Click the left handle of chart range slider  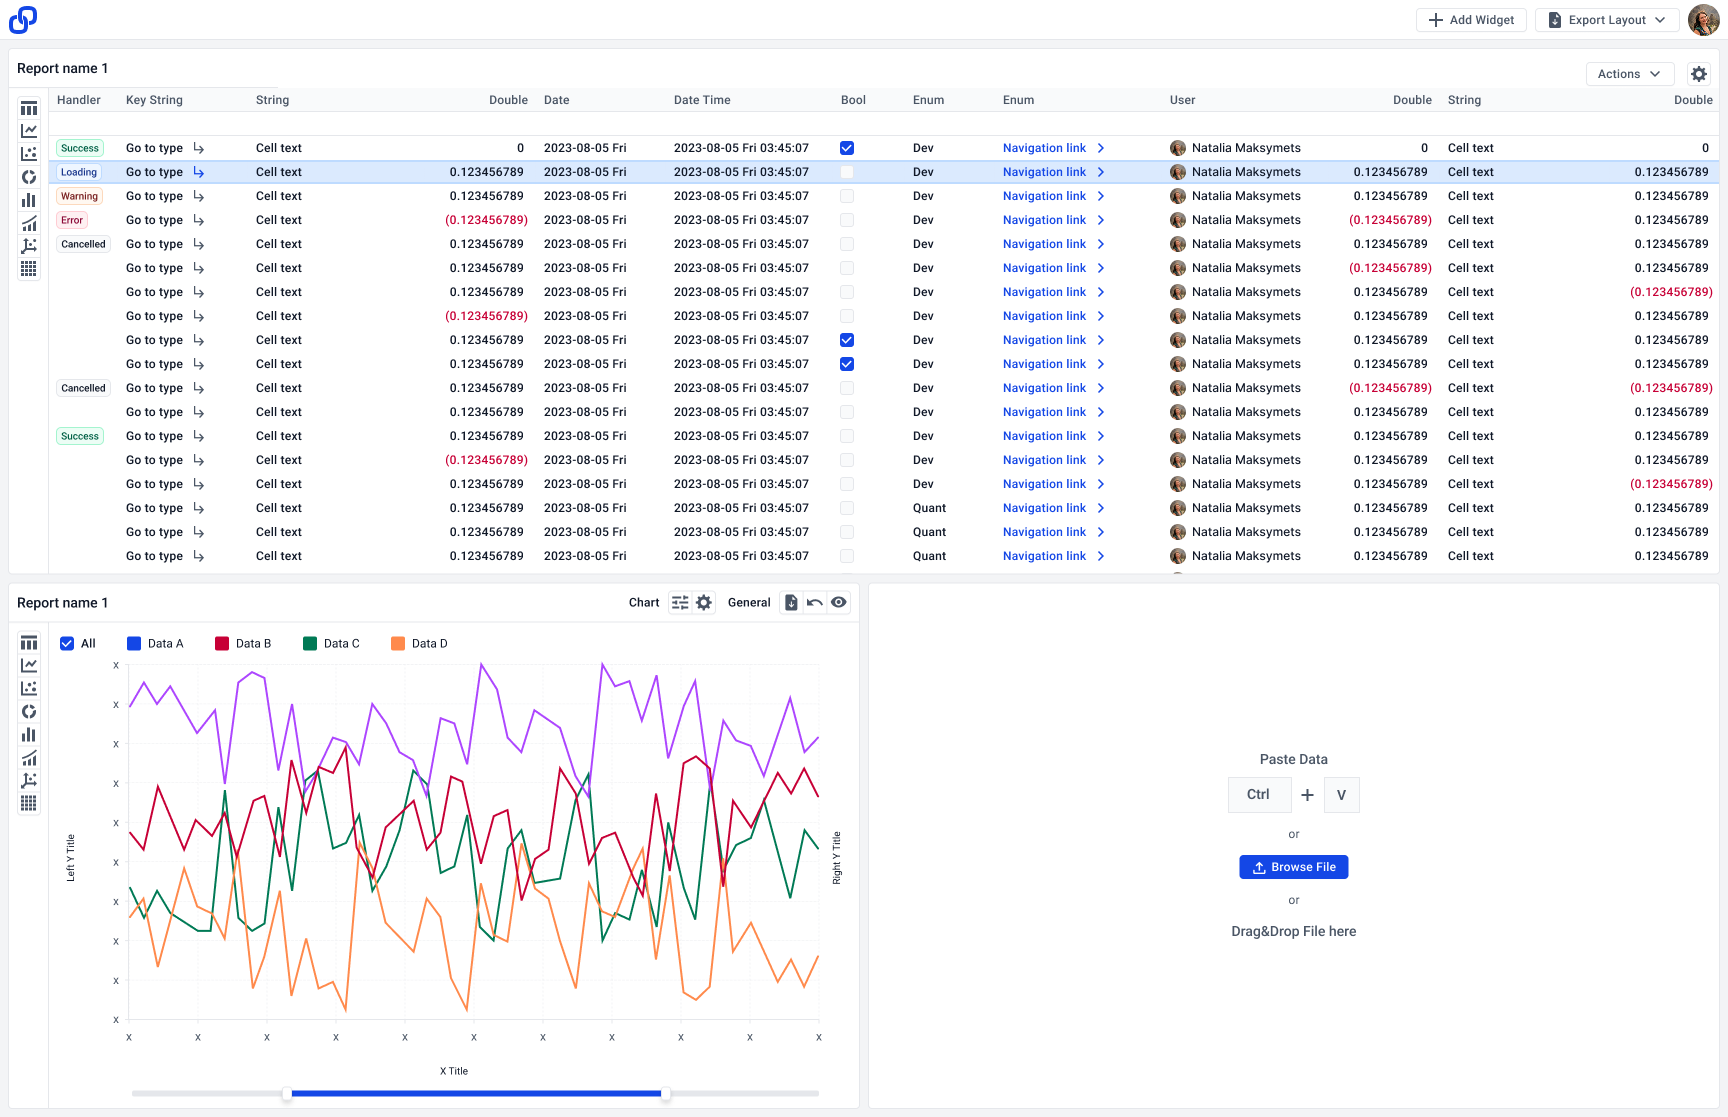click(x=287, y=1094)
